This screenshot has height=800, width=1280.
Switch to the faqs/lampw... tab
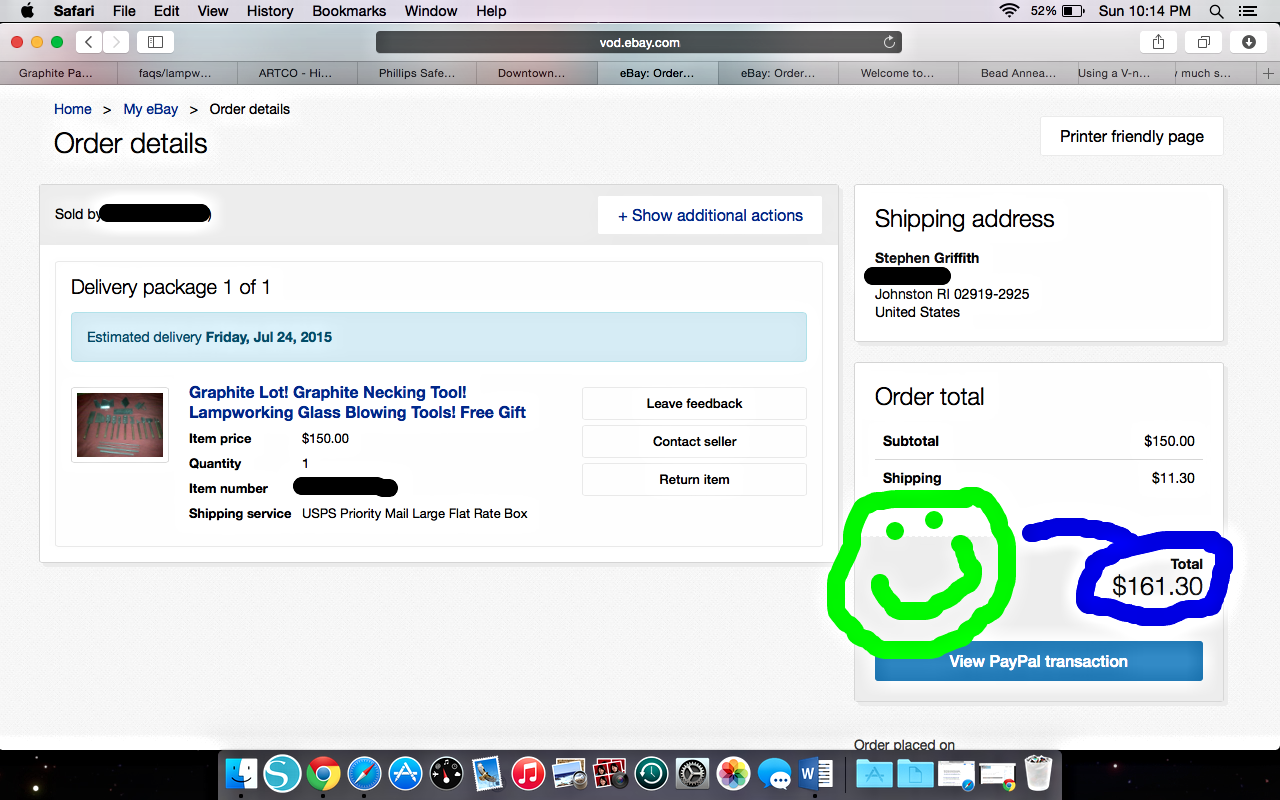(x=177, y=73)
